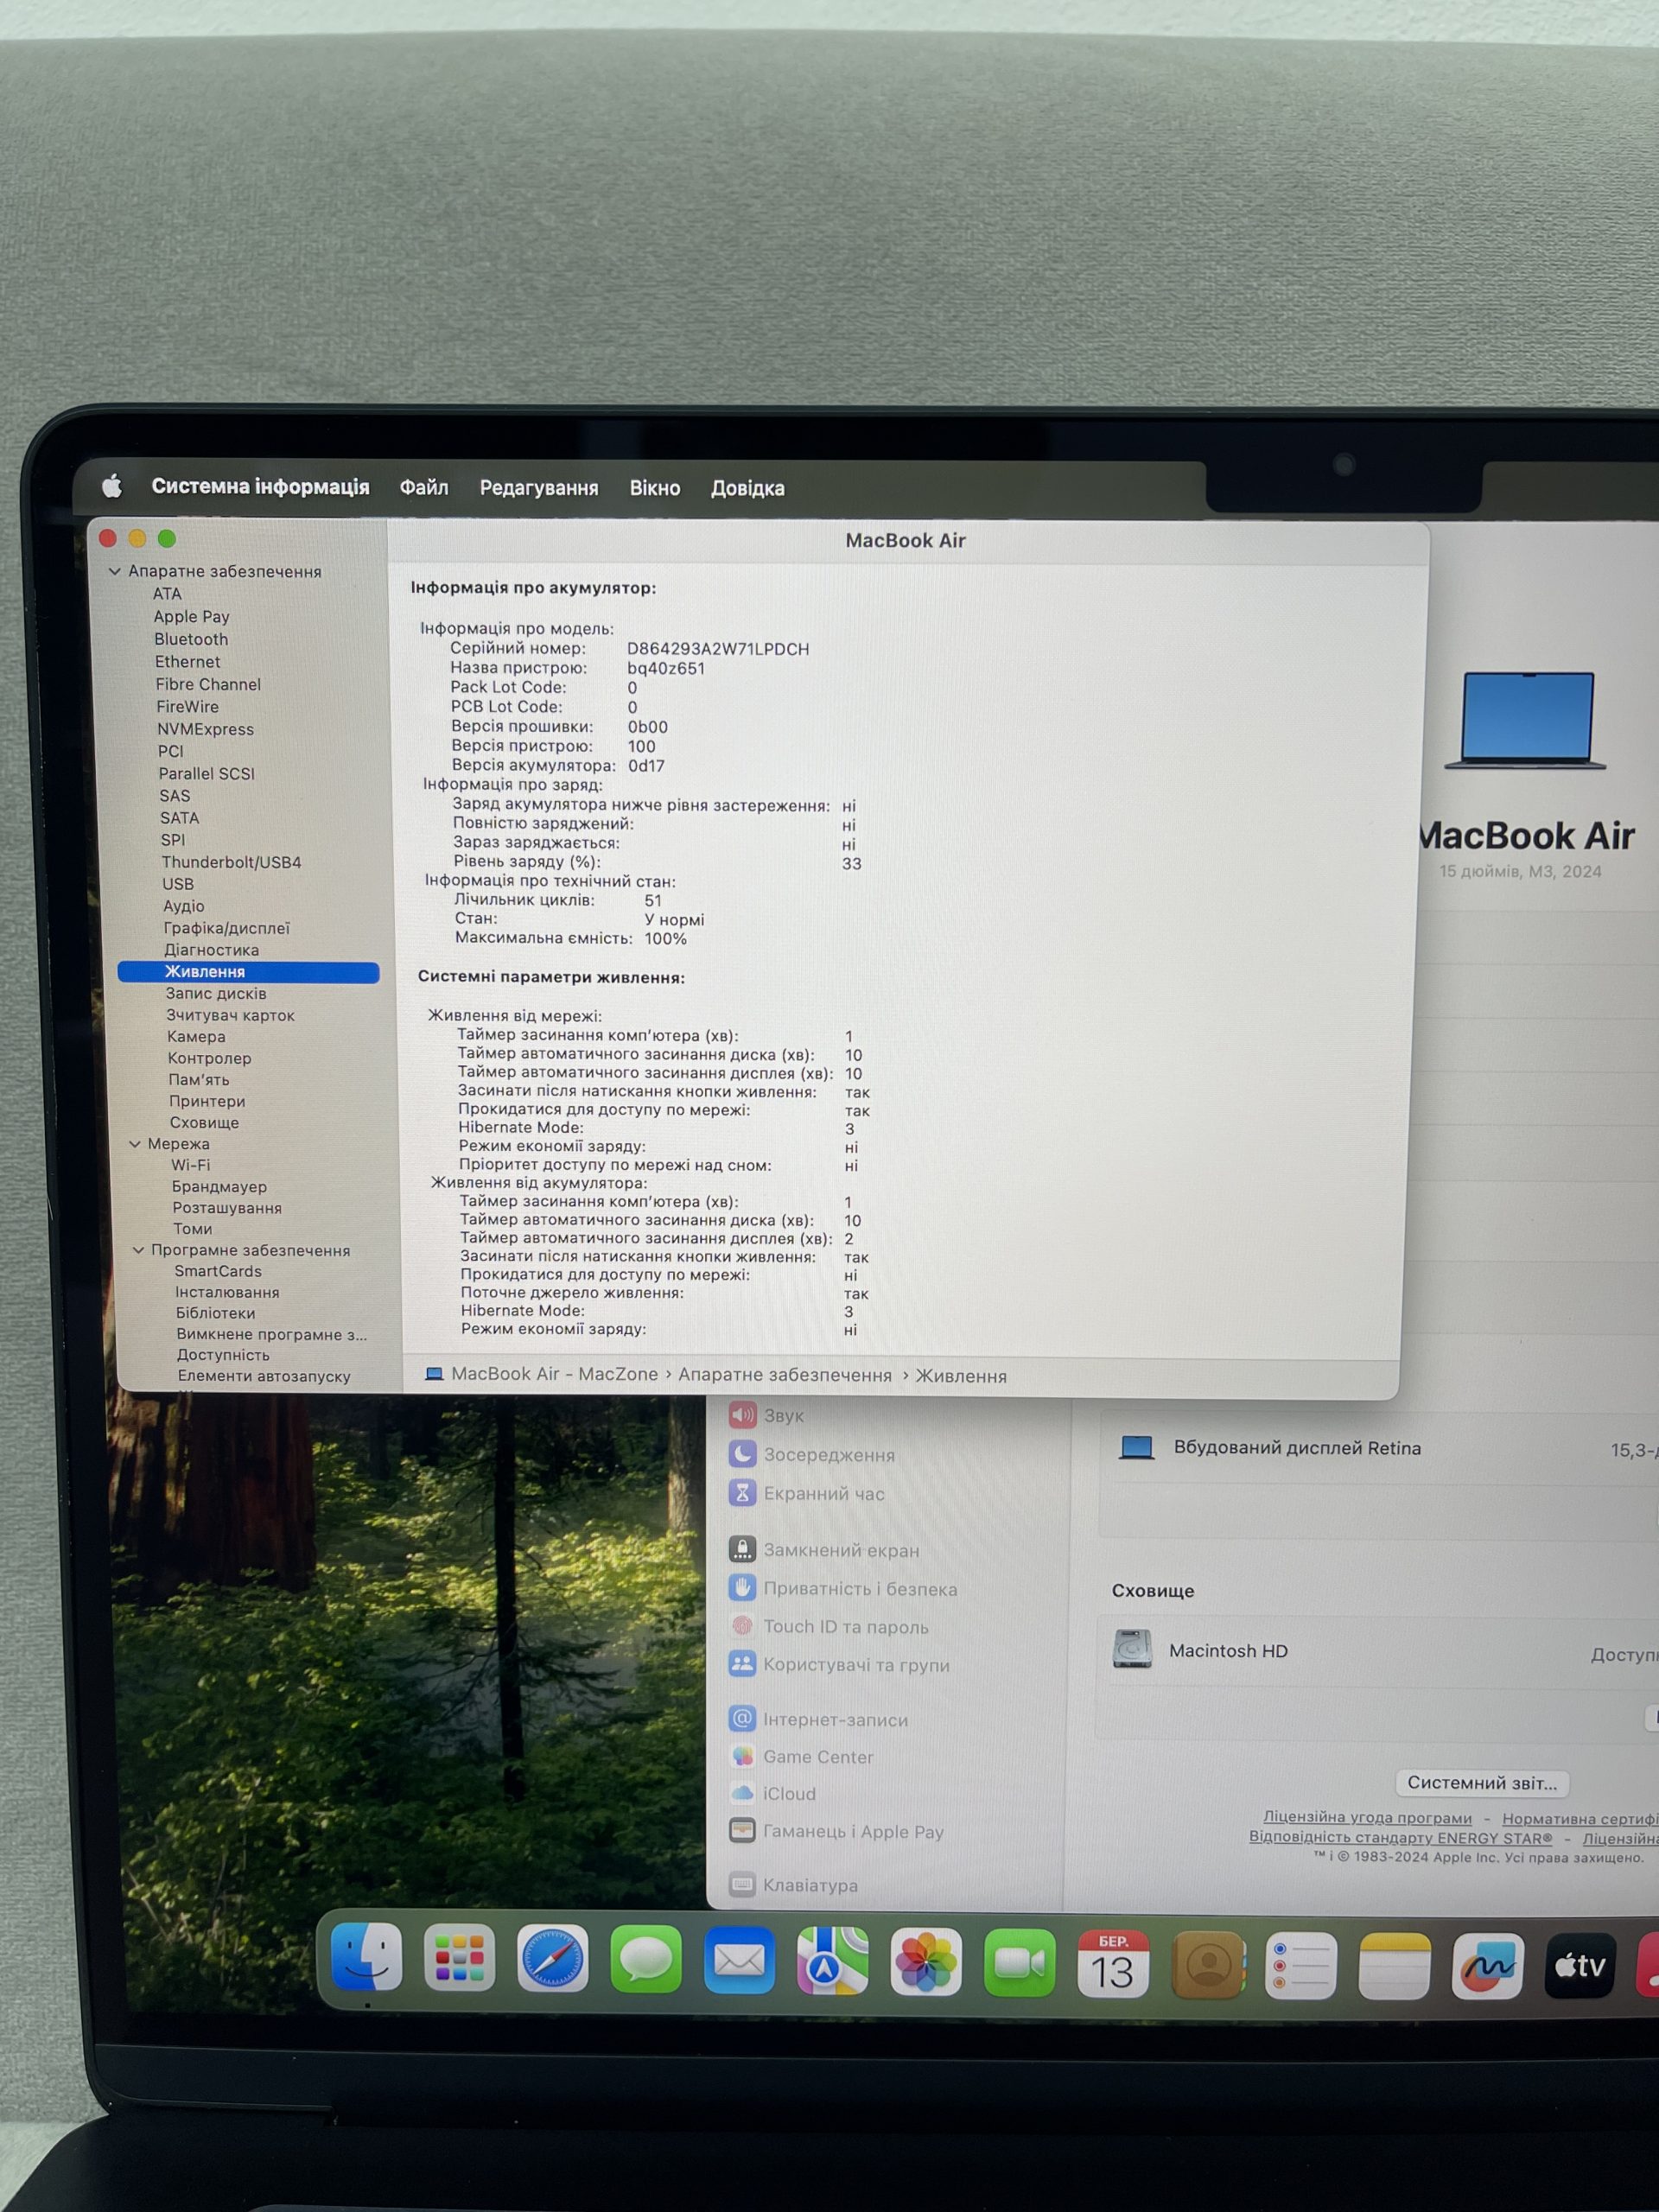Viewport: 1659px width, 2212px height.
Task: Select NVMExpress in sidebar
Action: 205,729
